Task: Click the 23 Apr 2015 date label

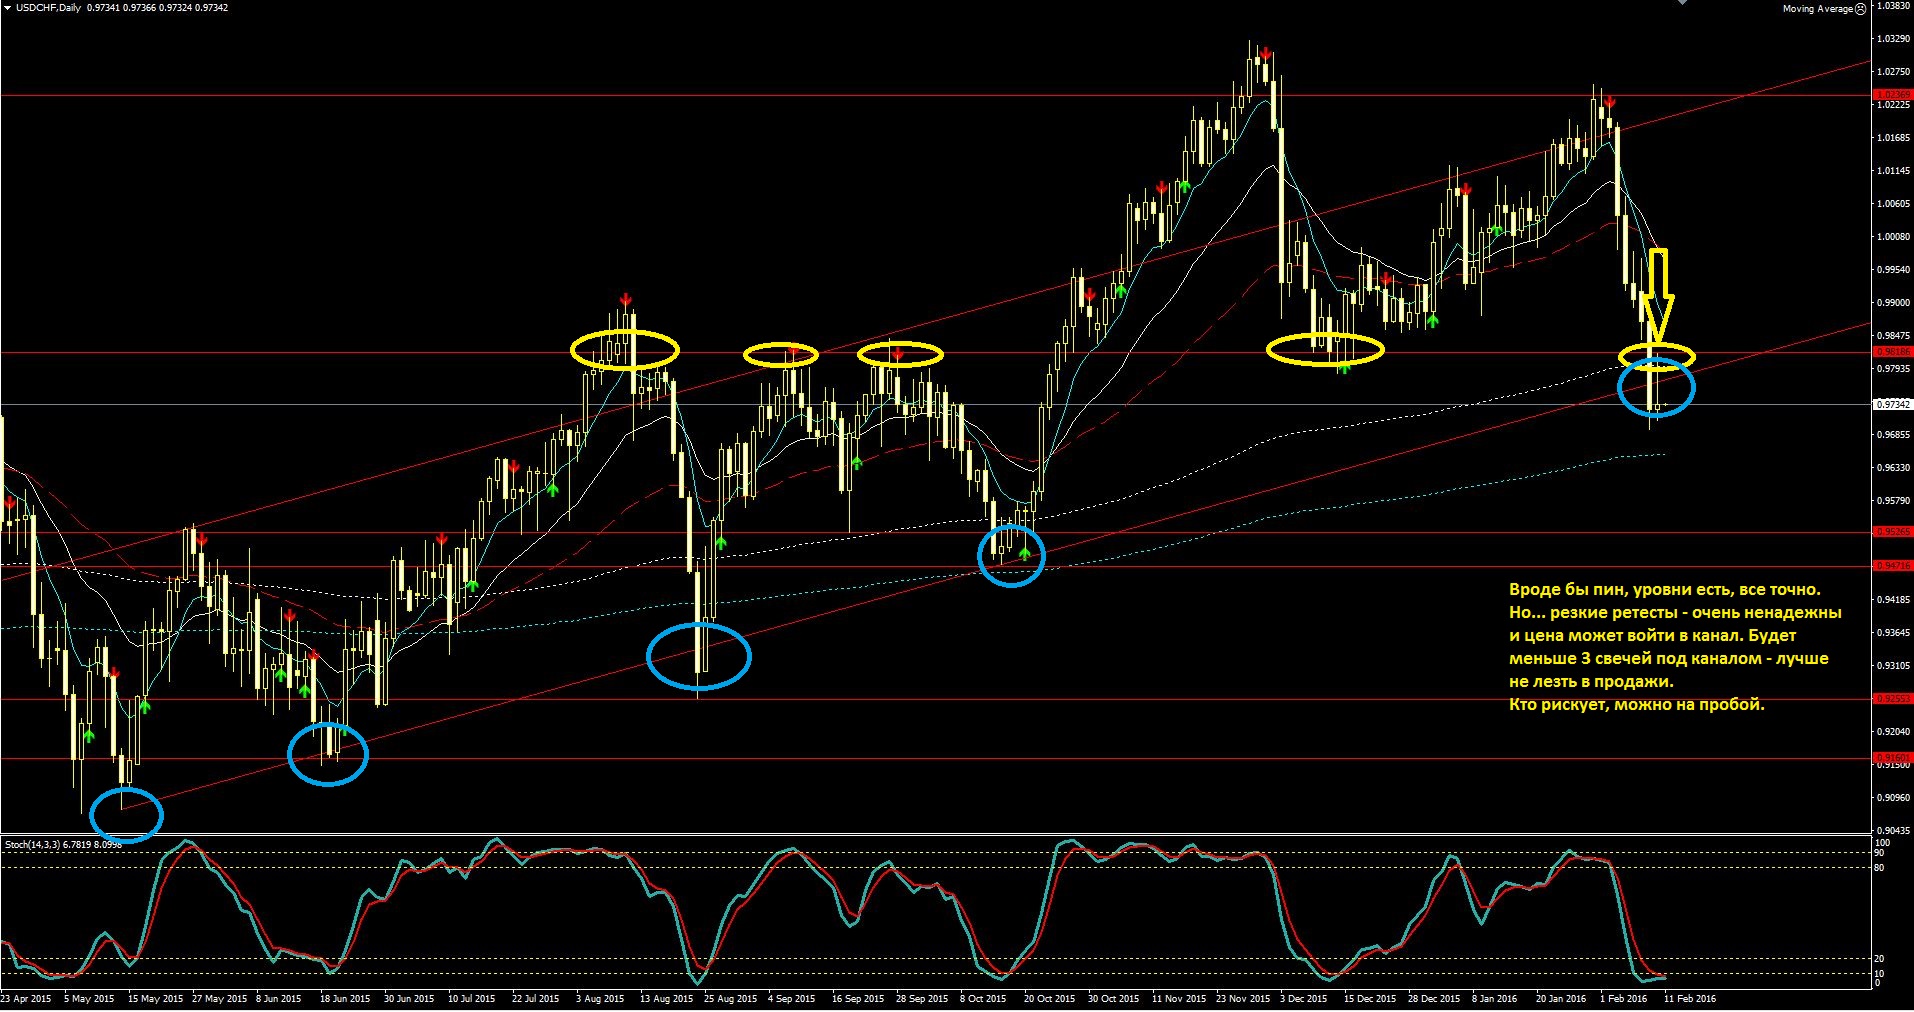Action: tap(26, 999)
